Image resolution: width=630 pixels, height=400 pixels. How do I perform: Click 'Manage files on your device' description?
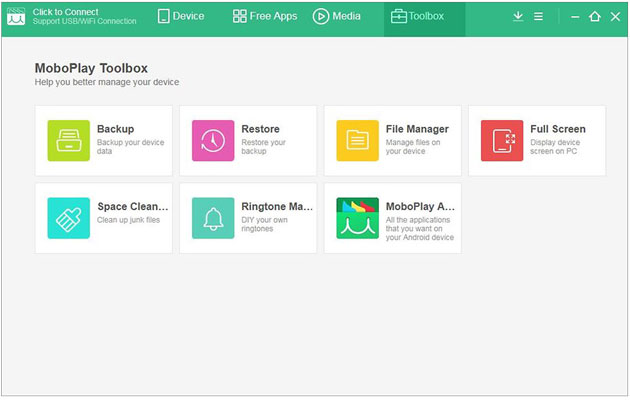413,147
